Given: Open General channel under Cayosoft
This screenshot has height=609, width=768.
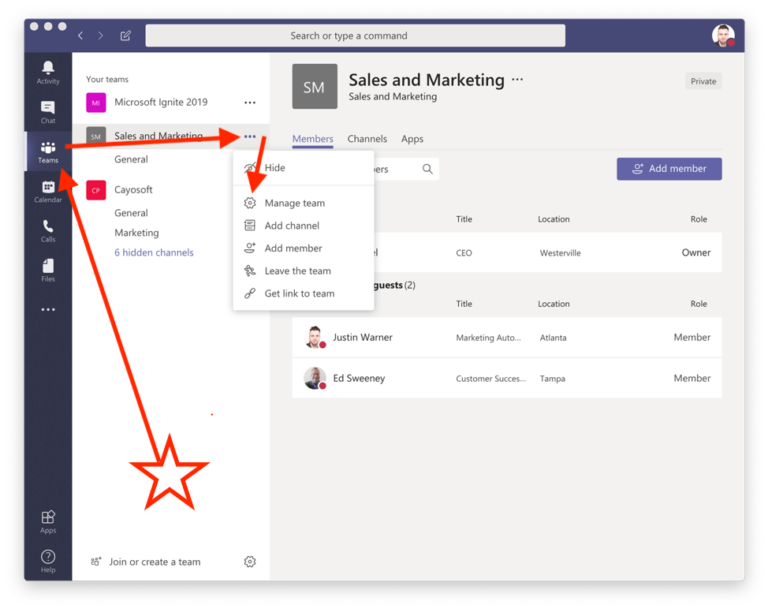Looking at the screenshot, I should pyautogui.click(x=131, y=213).
